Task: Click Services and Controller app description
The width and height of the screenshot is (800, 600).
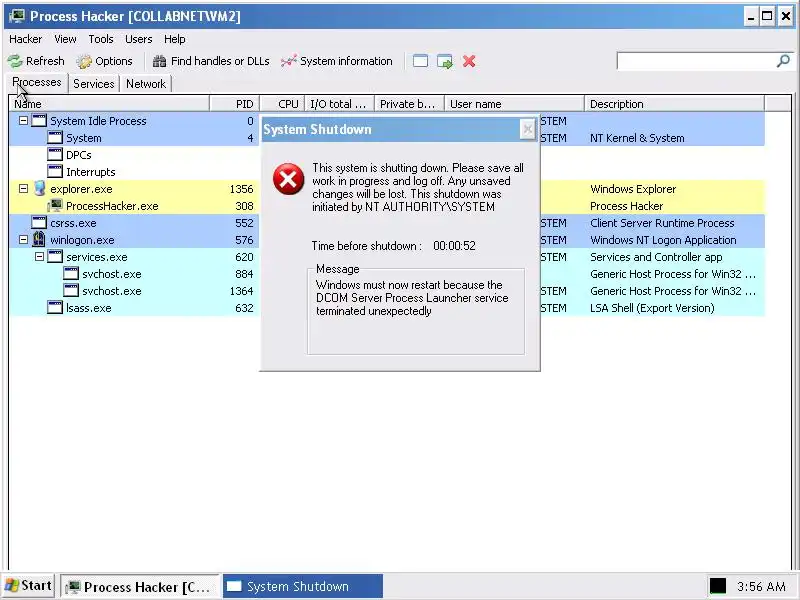Action: point(656,257)
